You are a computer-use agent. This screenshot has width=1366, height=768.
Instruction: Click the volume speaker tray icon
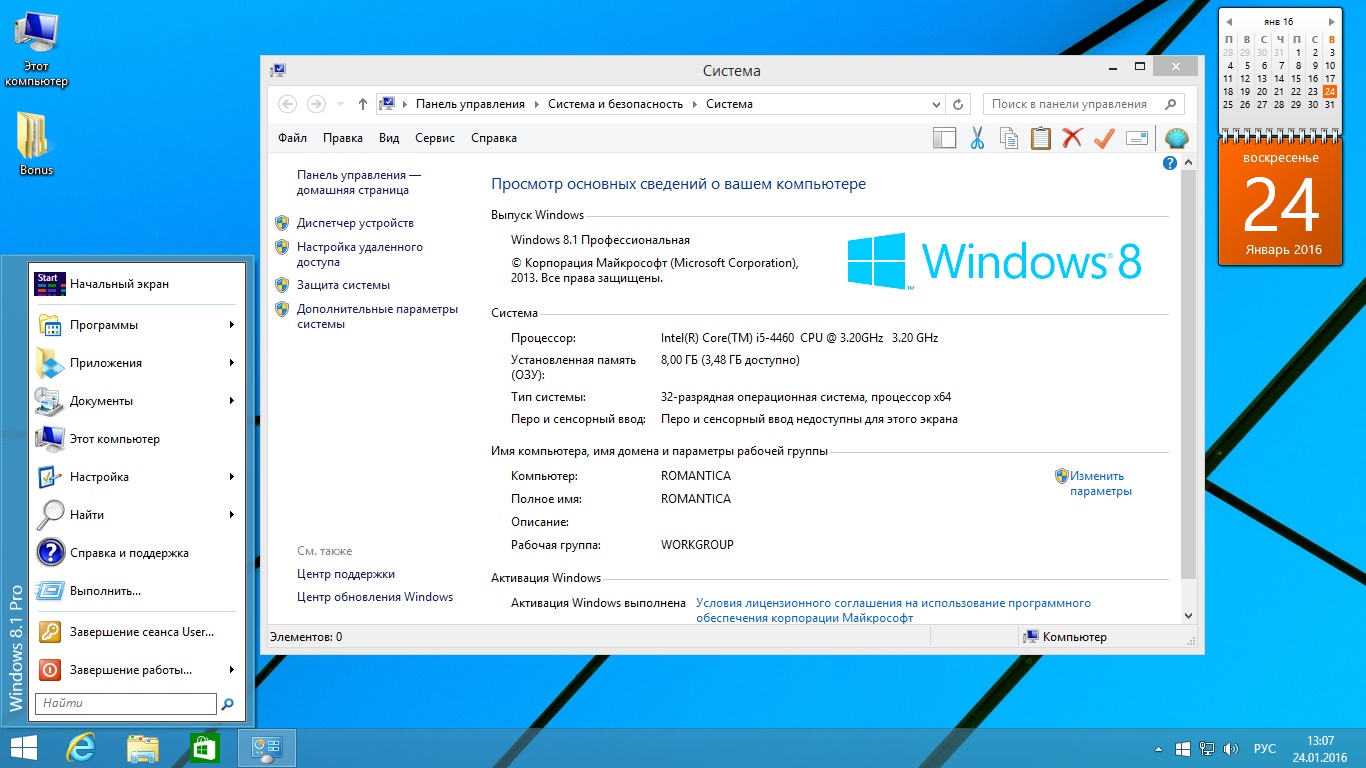click(1233, 749)
